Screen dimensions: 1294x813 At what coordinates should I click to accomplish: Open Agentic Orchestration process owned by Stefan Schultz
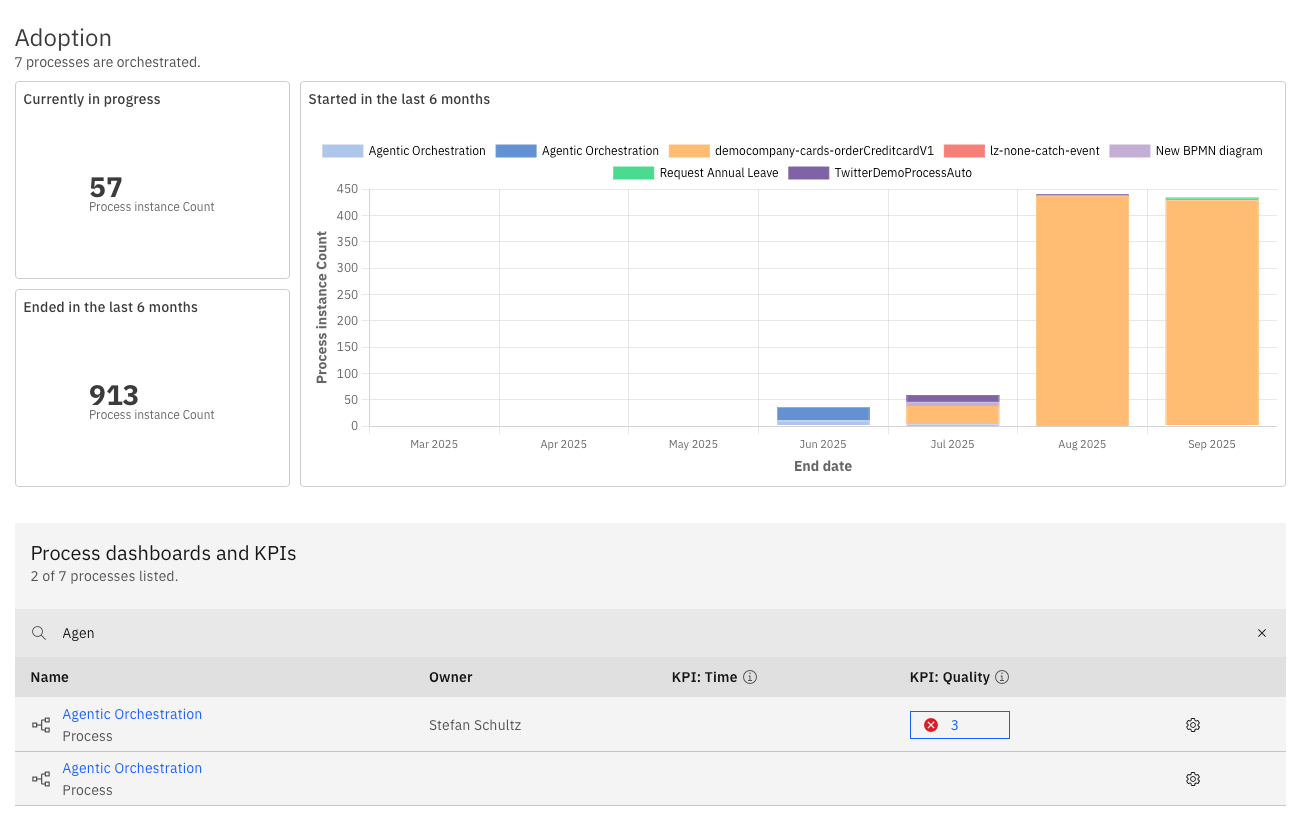pyautogui.click(x=132, y=714)
